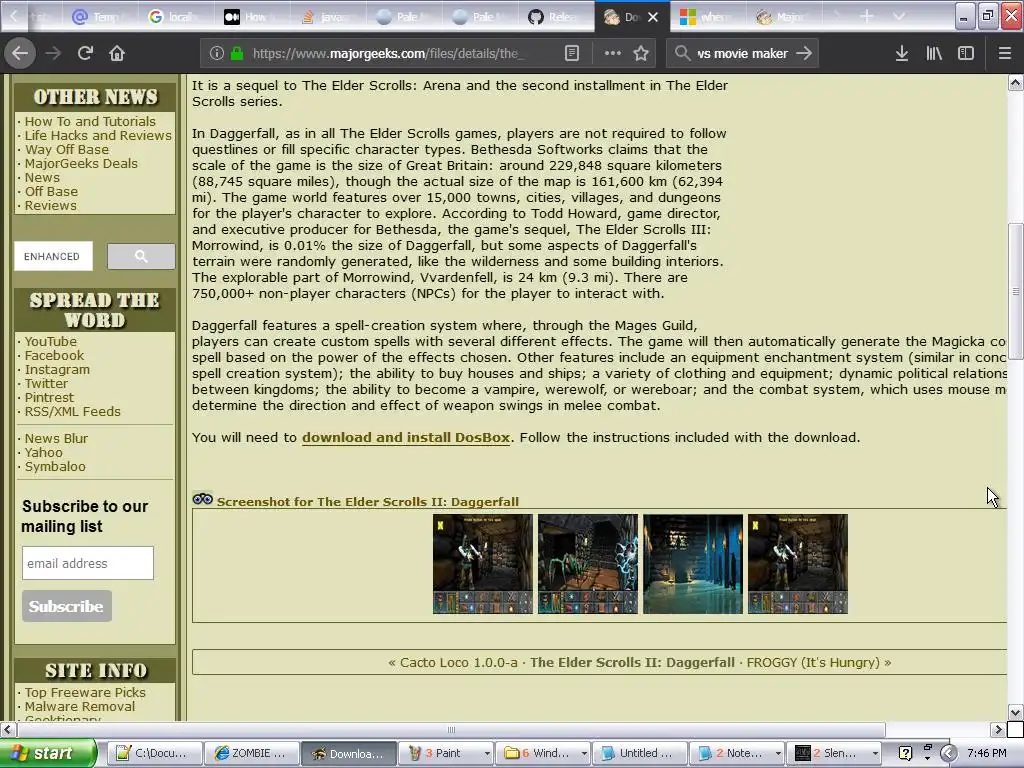Open the blue dungeon screenshot thumbnail
Screen dimensions: 1024x768
(693, 564)
